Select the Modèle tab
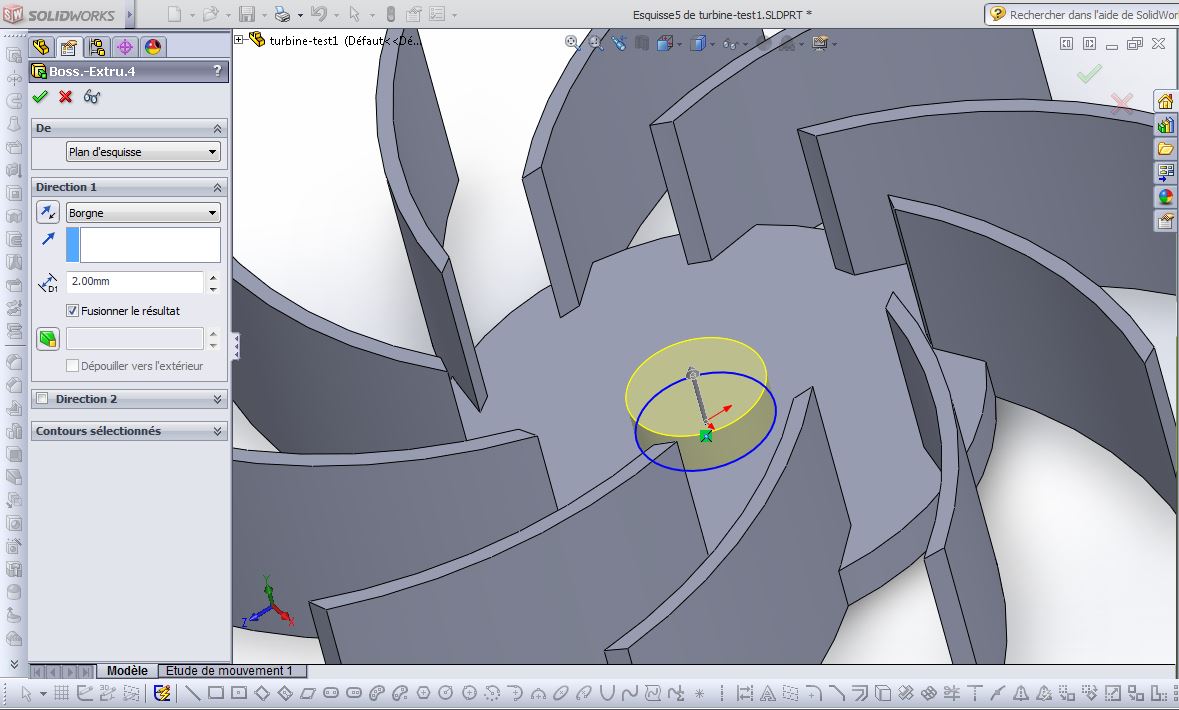The width and height of the screenshot is (1179, 710). 126,671
